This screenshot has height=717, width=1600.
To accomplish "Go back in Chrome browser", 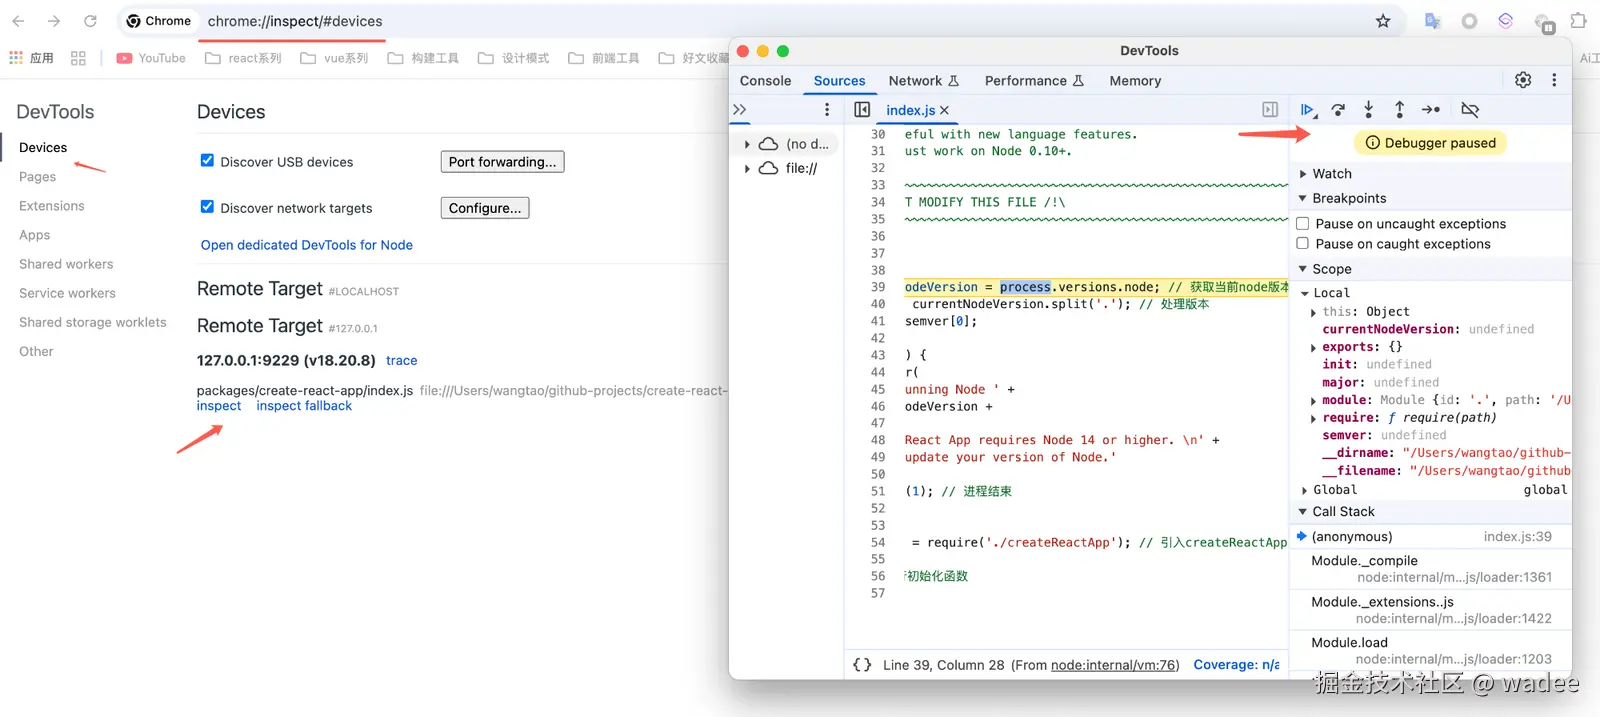I will click(18, 21).
